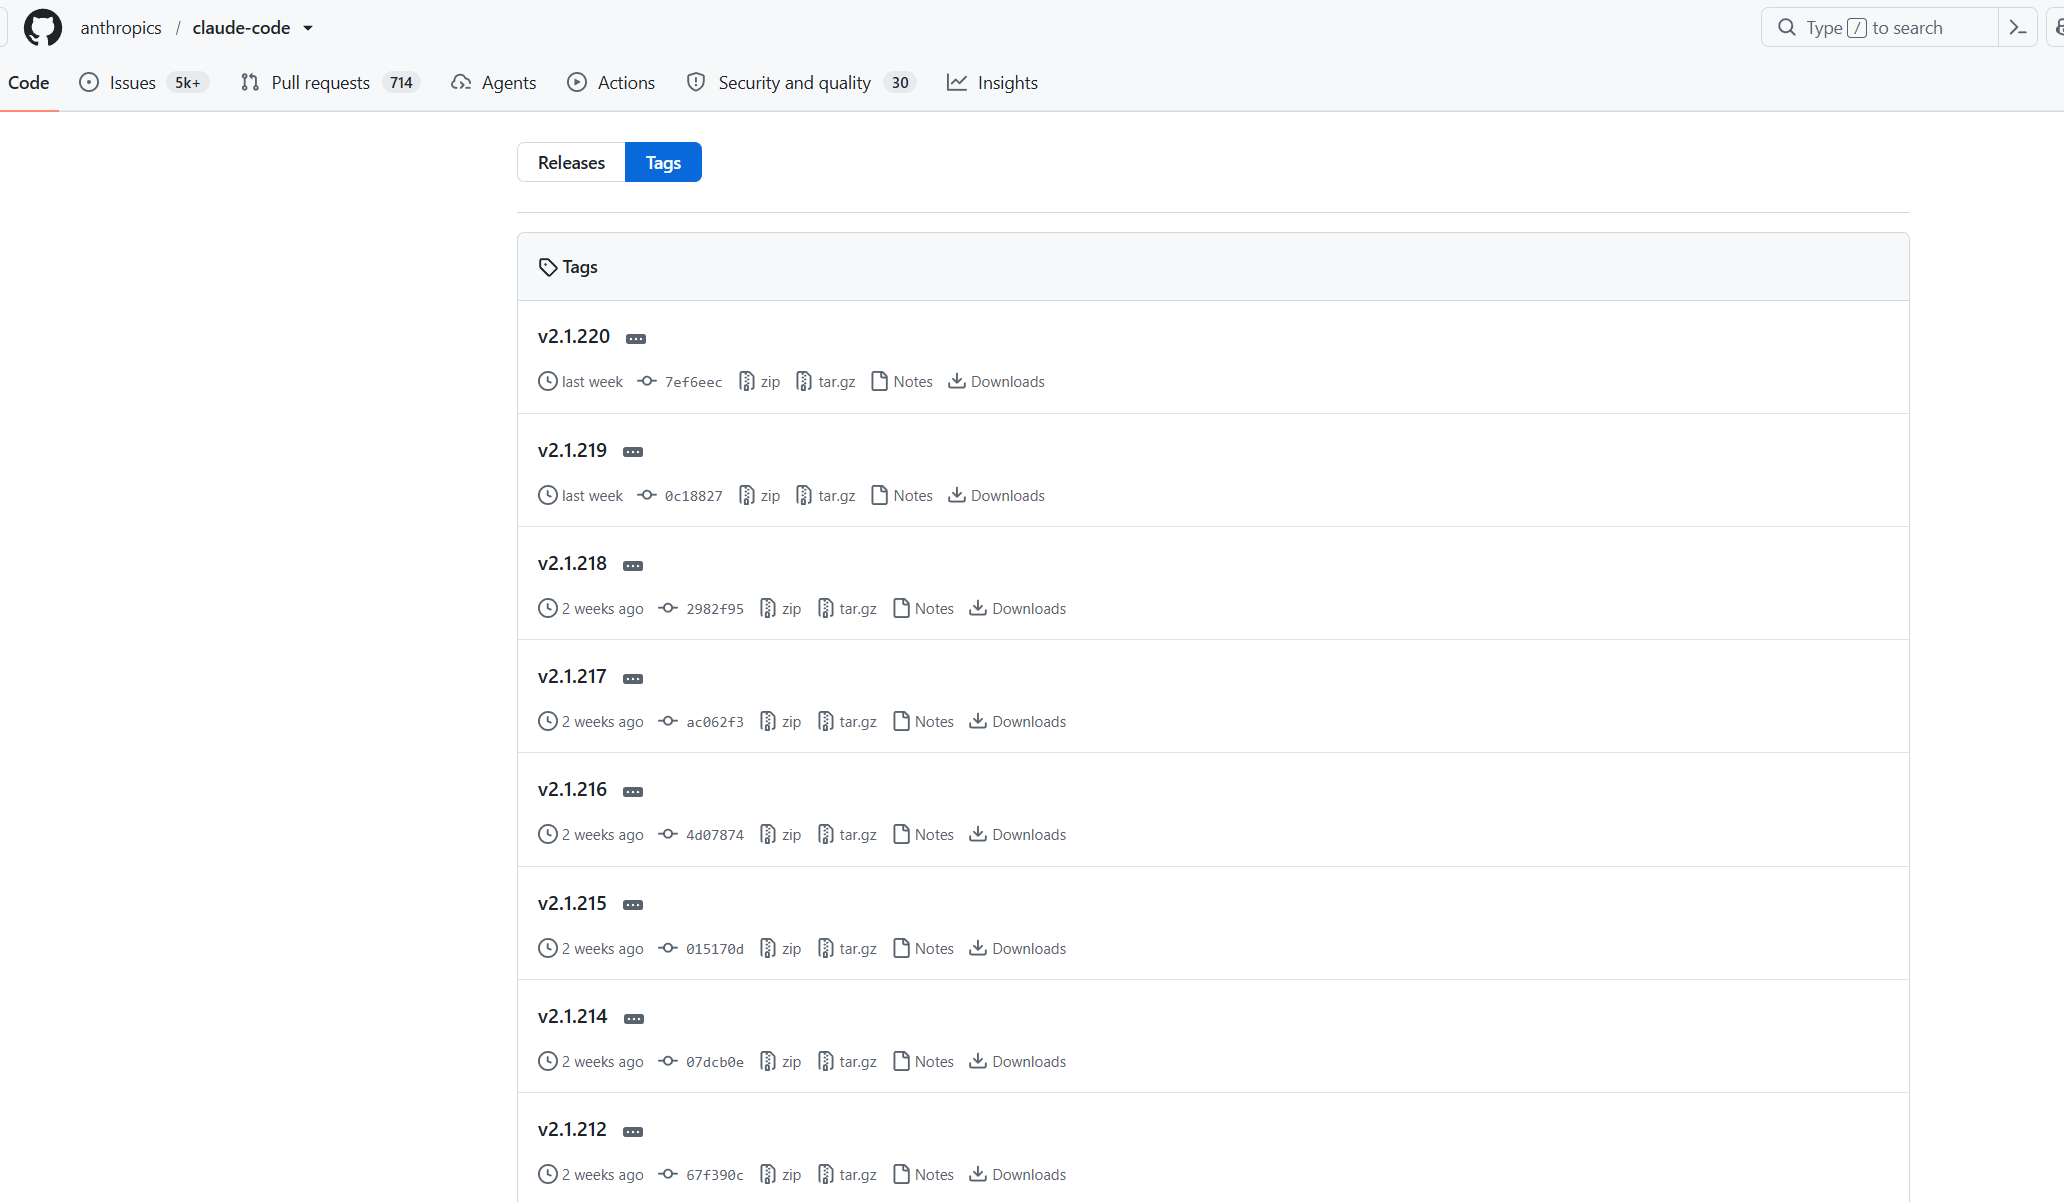Expand the v2.1.216 tag message ellipsis
Screen dimensions: 2064x1202
click(x=633, y=792)
